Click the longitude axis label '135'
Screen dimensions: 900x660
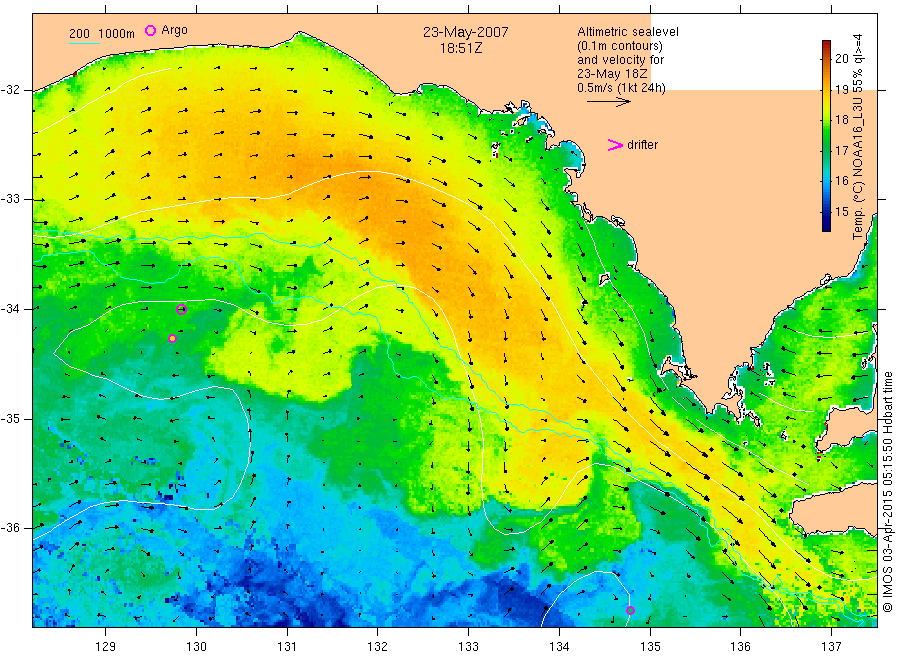(650, 647)
